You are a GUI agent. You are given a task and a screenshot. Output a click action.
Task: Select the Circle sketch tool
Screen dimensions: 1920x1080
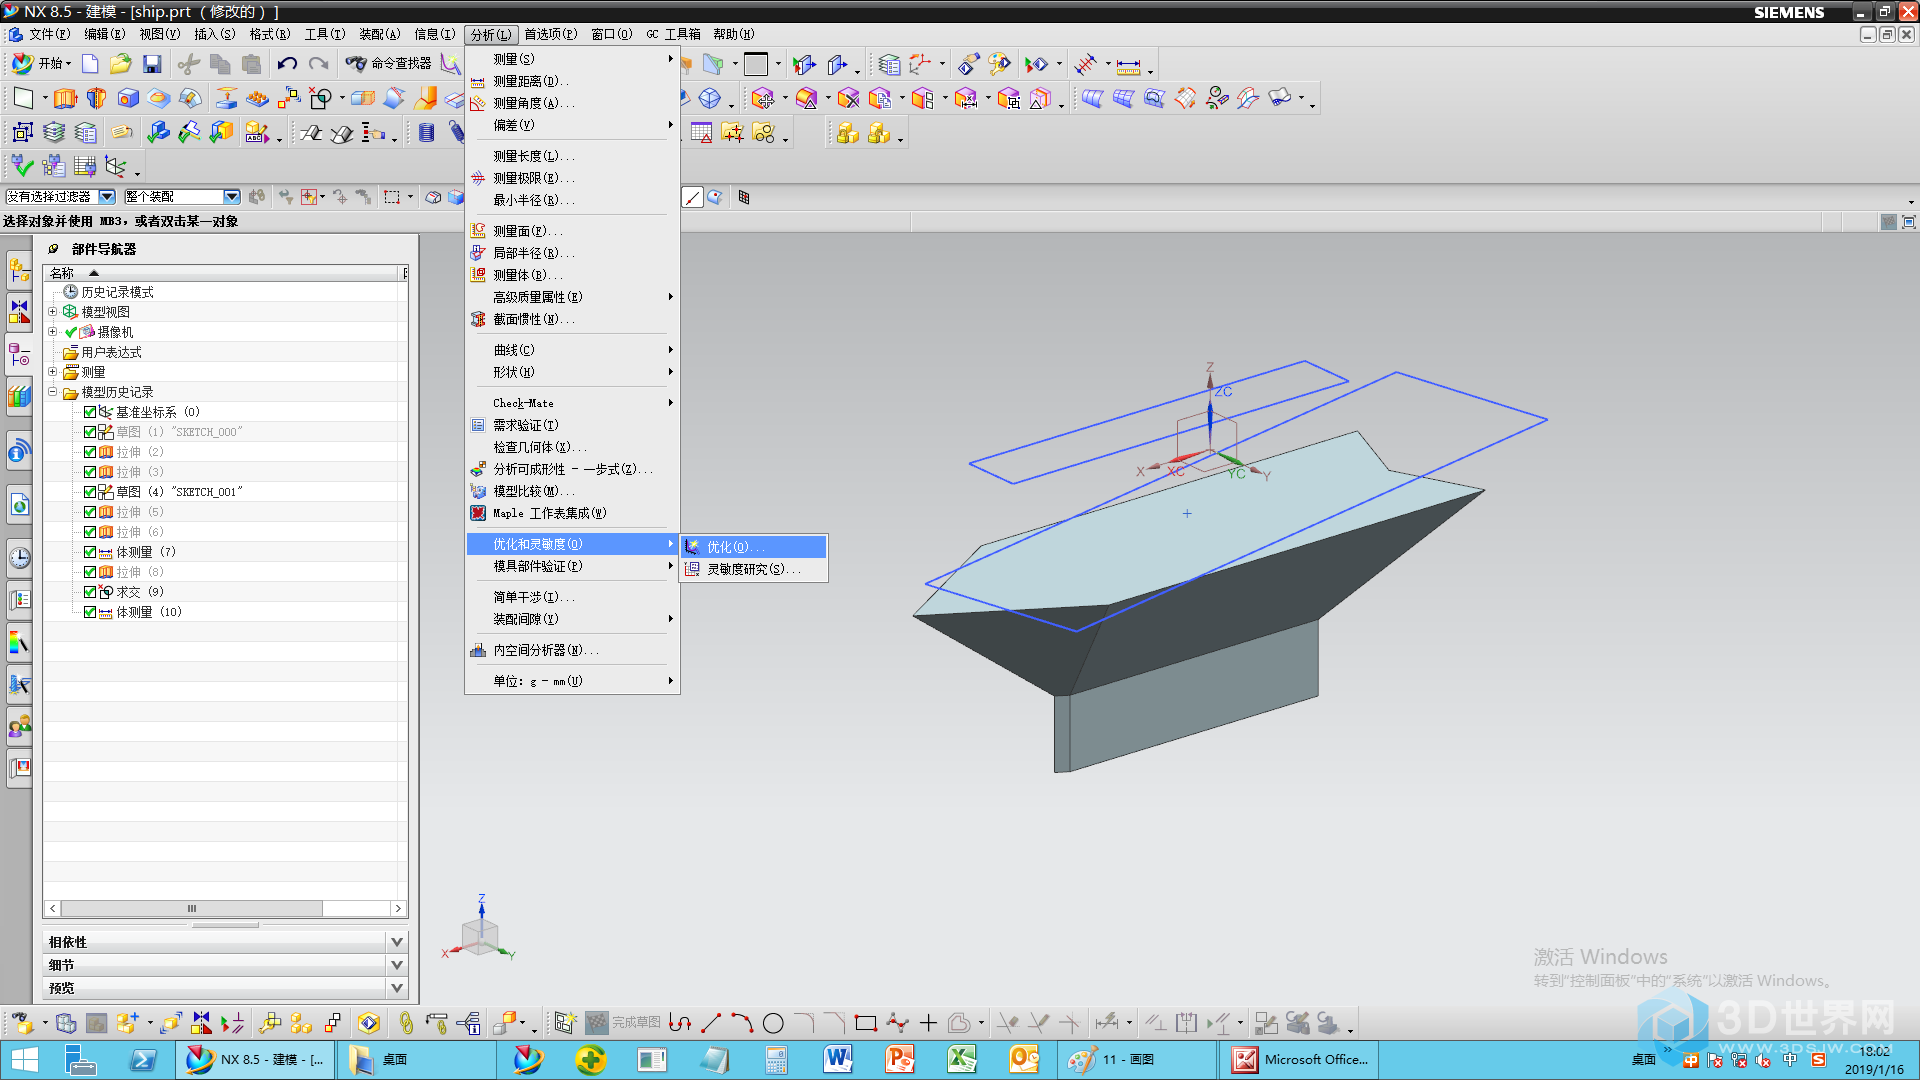773,1023
